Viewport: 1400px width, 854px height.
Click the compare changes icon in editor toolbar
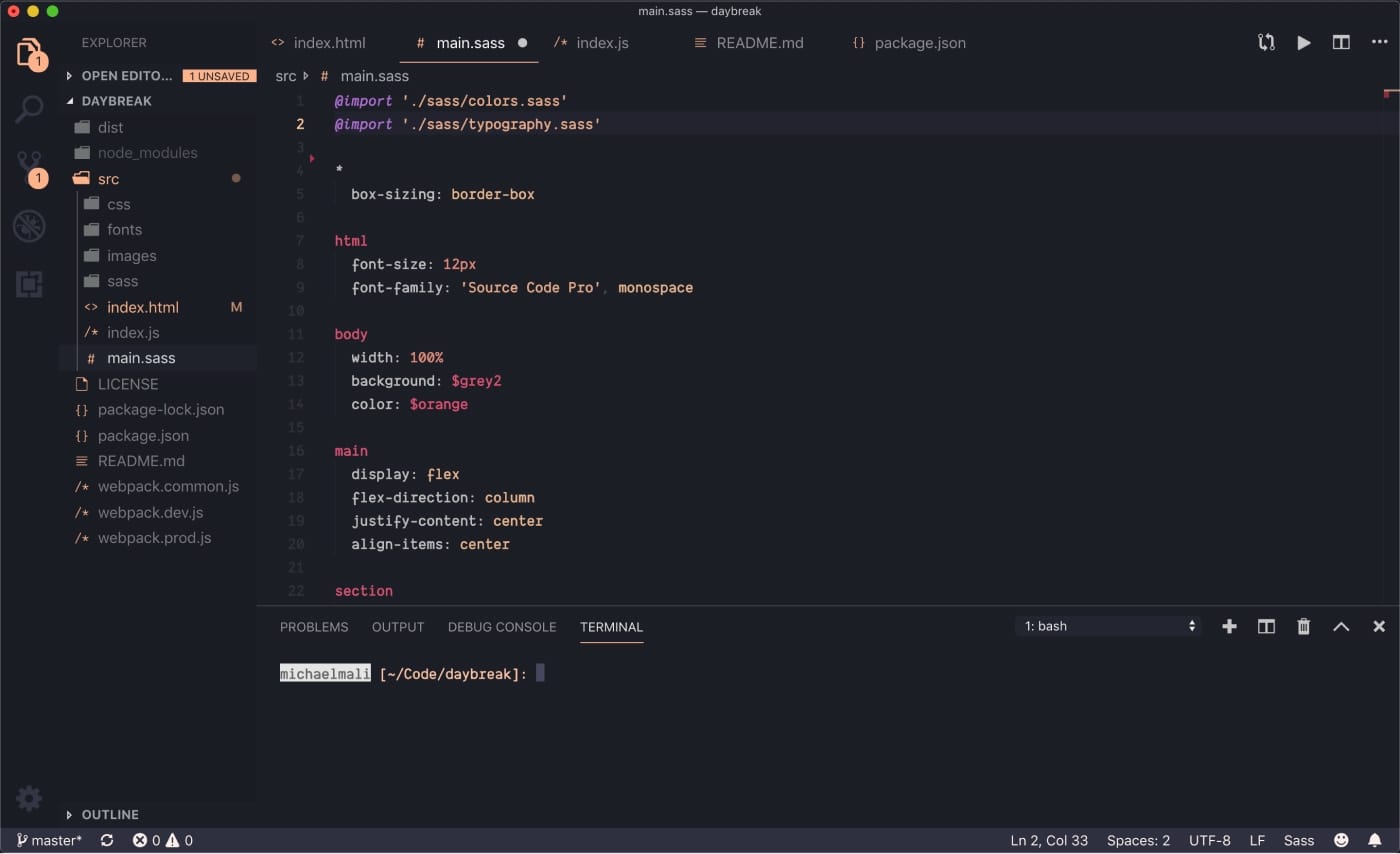click(x=1266, y=43)
